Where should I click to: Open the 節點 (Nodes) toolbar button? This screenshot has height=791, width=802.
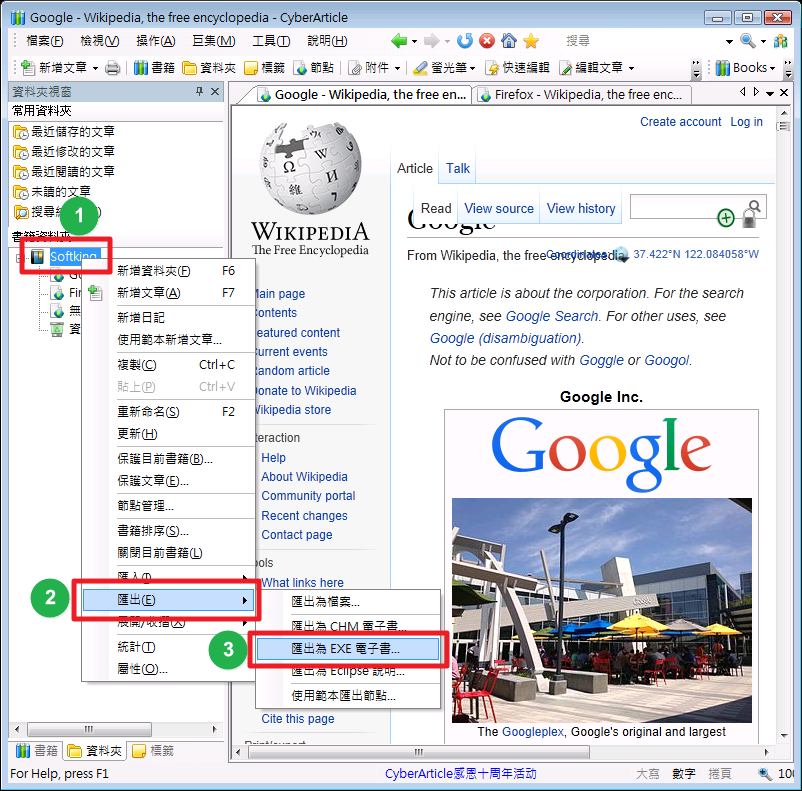[x=315, y=68]
